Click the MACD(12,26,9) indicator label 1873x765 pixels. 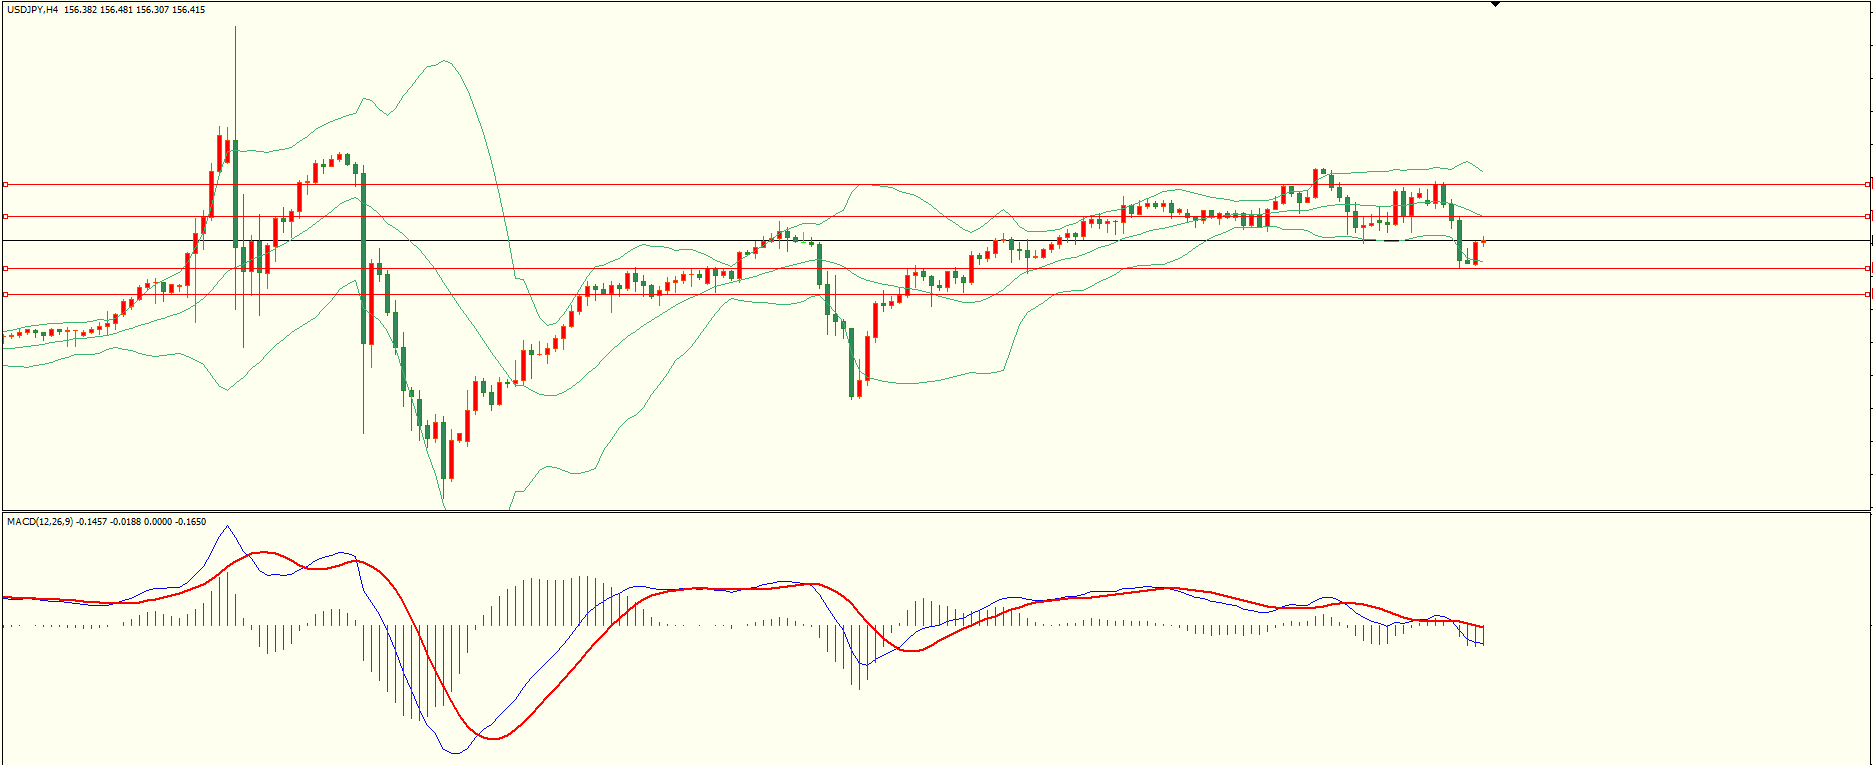[40, 522]
